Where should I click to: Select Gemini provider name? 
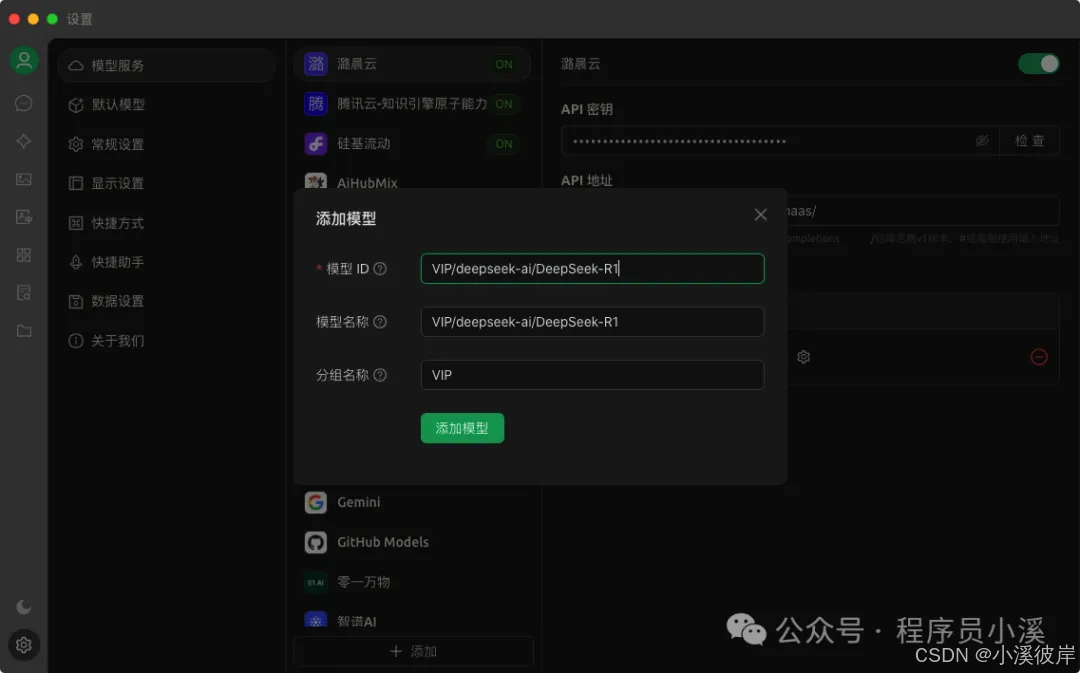click(358, 502)
